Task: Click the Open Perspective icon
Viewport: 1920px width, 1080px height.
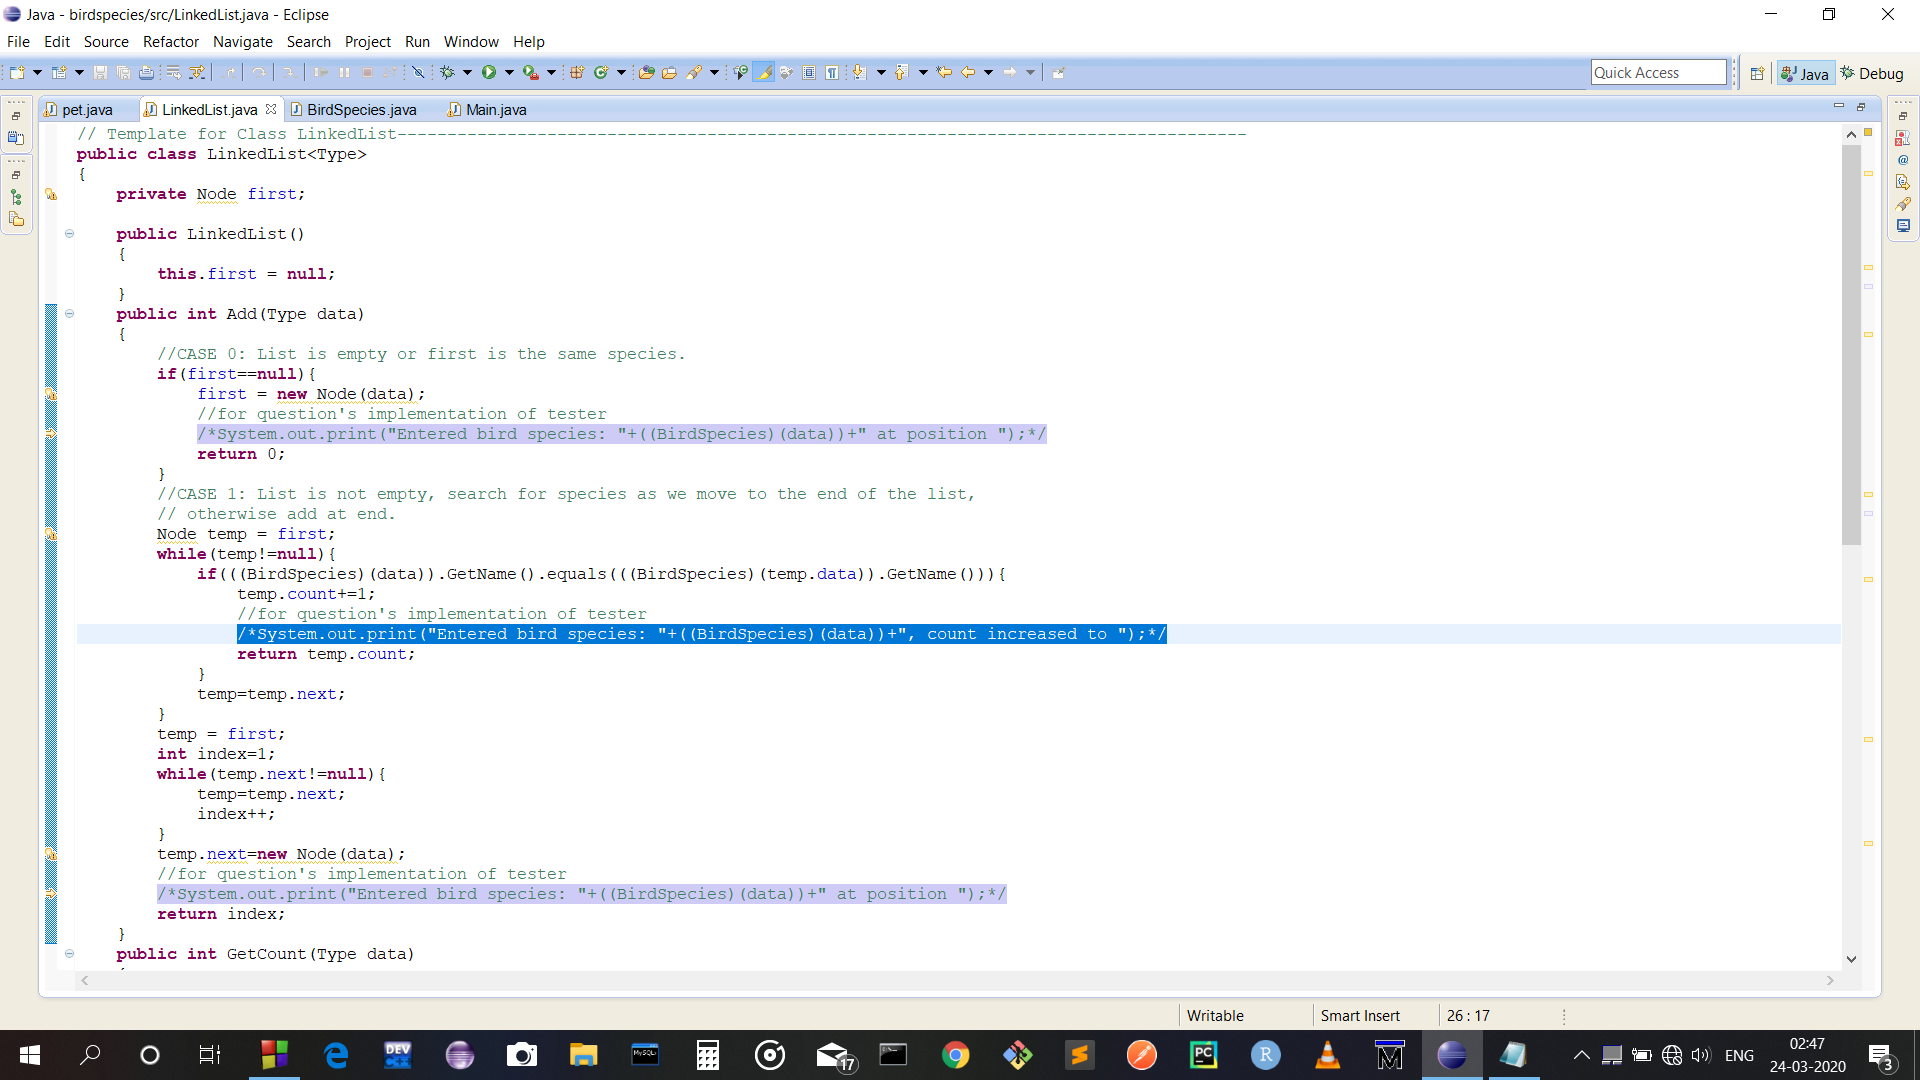Action: coord(1757,73)
